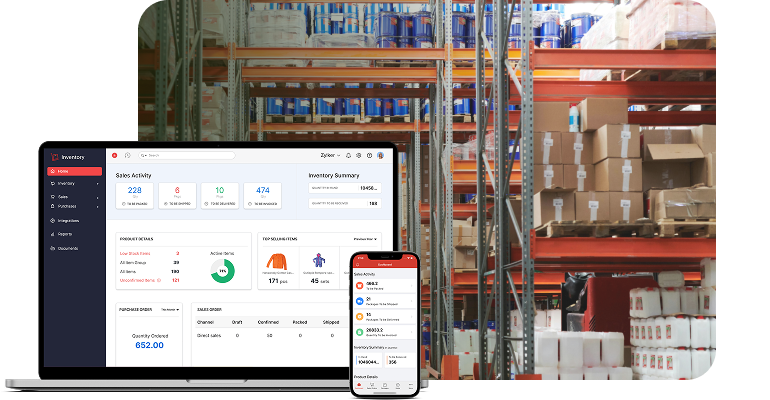Click the Inventory logo icon in sidebar
Screen dimensions: 770x400
(x=54, y=156)
